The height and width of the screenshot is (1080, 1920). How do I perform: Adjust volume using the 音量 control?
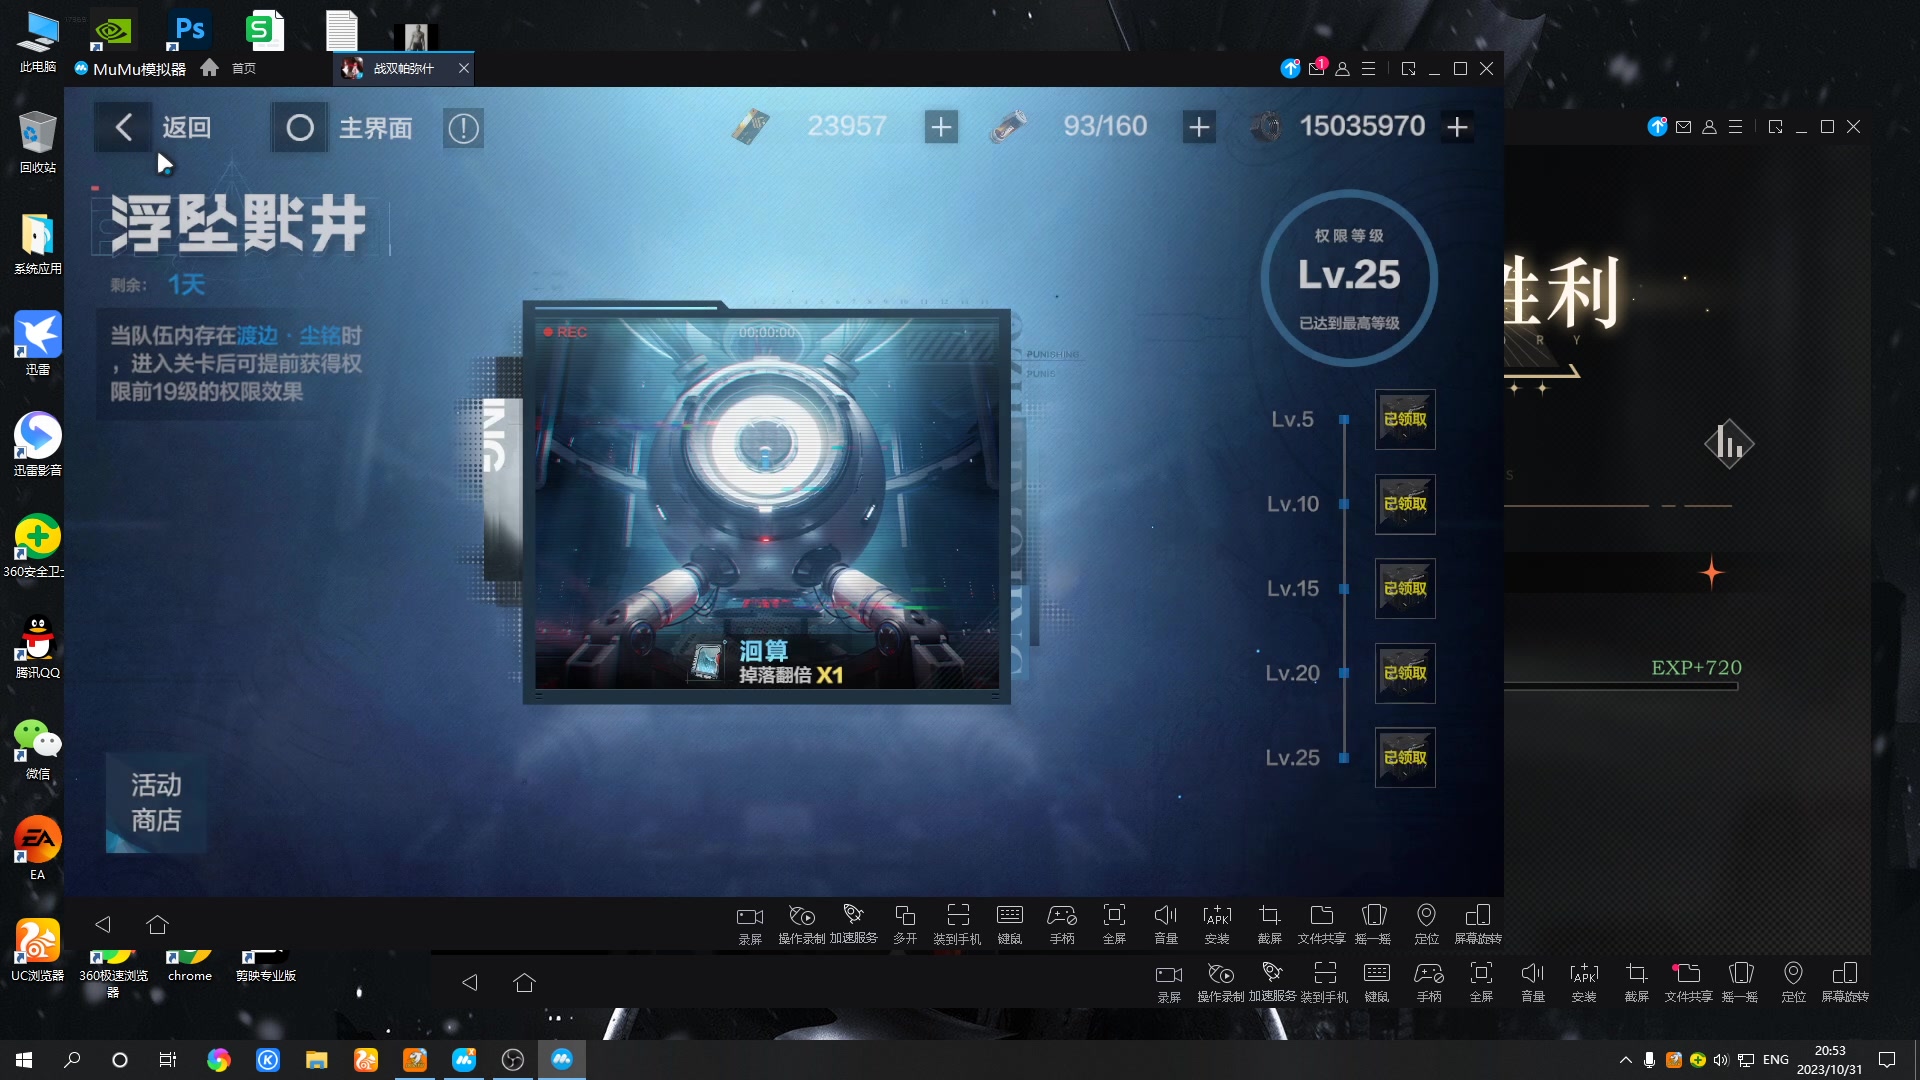1166,922
